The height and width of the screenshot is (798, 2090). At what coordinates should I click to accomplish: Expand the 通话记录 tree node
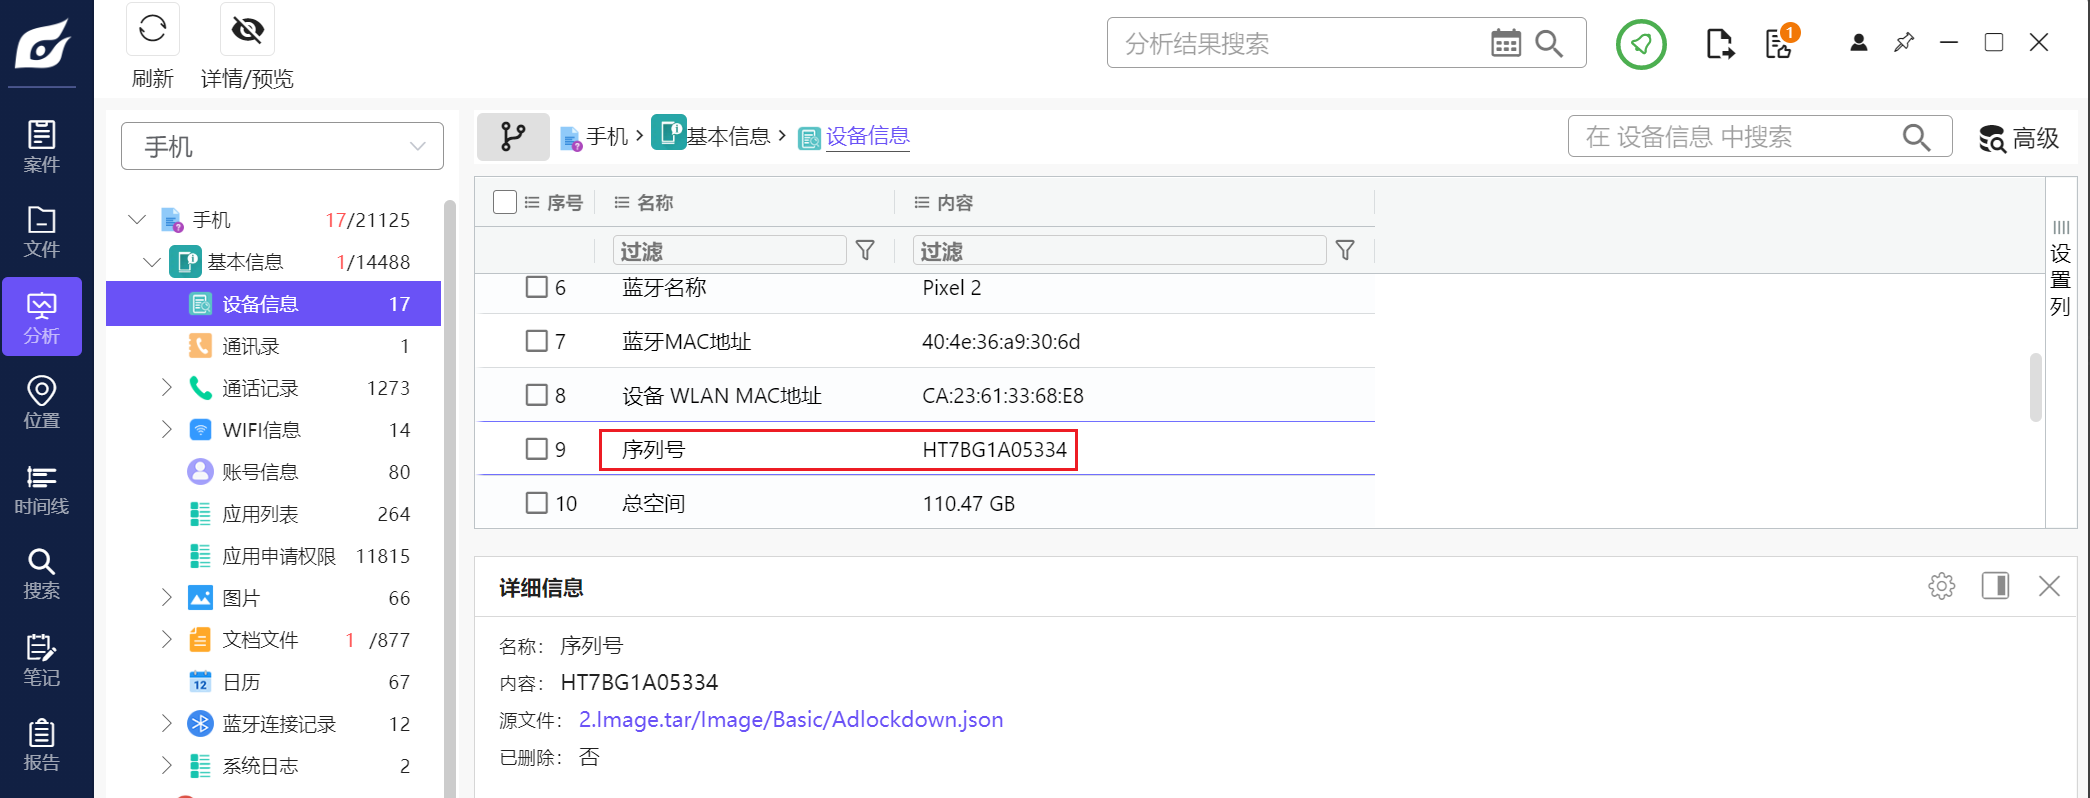coord(167,388)
